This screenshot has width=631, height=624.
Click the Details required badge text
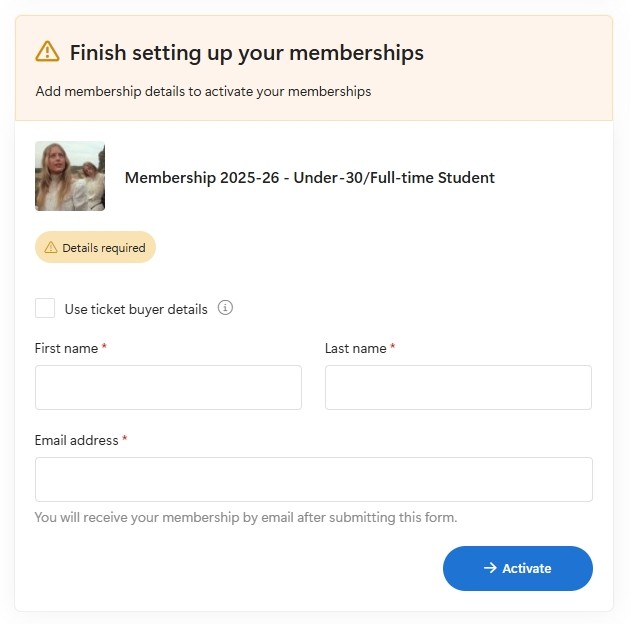click(103, 248)
